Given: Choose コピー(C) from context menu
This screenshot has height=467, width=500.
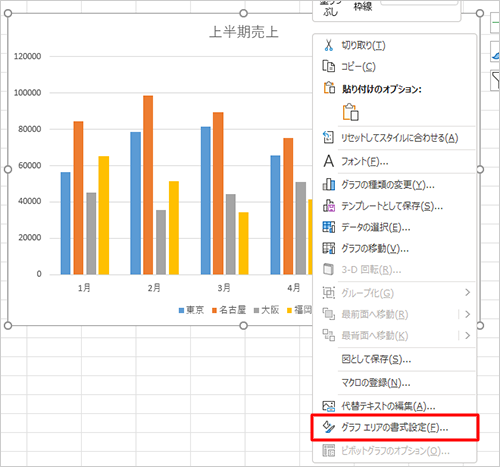Looking at the screenshot, I should [x=394, y=66].
